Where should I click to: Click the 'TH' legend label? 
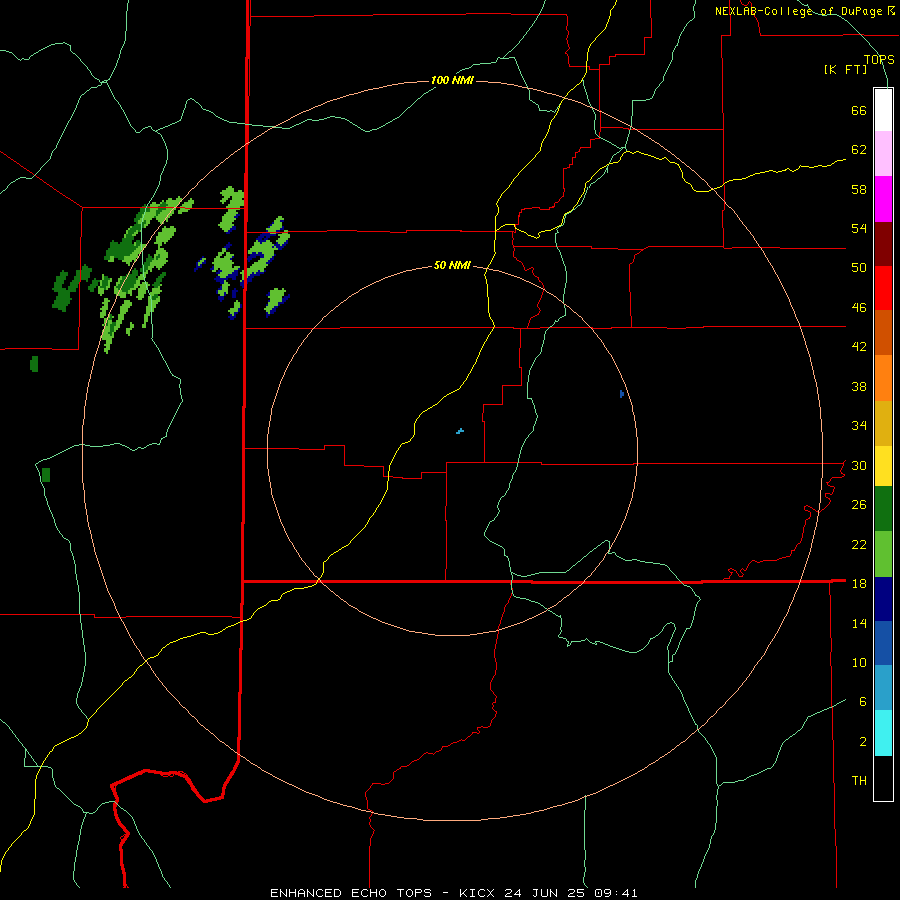859,781
